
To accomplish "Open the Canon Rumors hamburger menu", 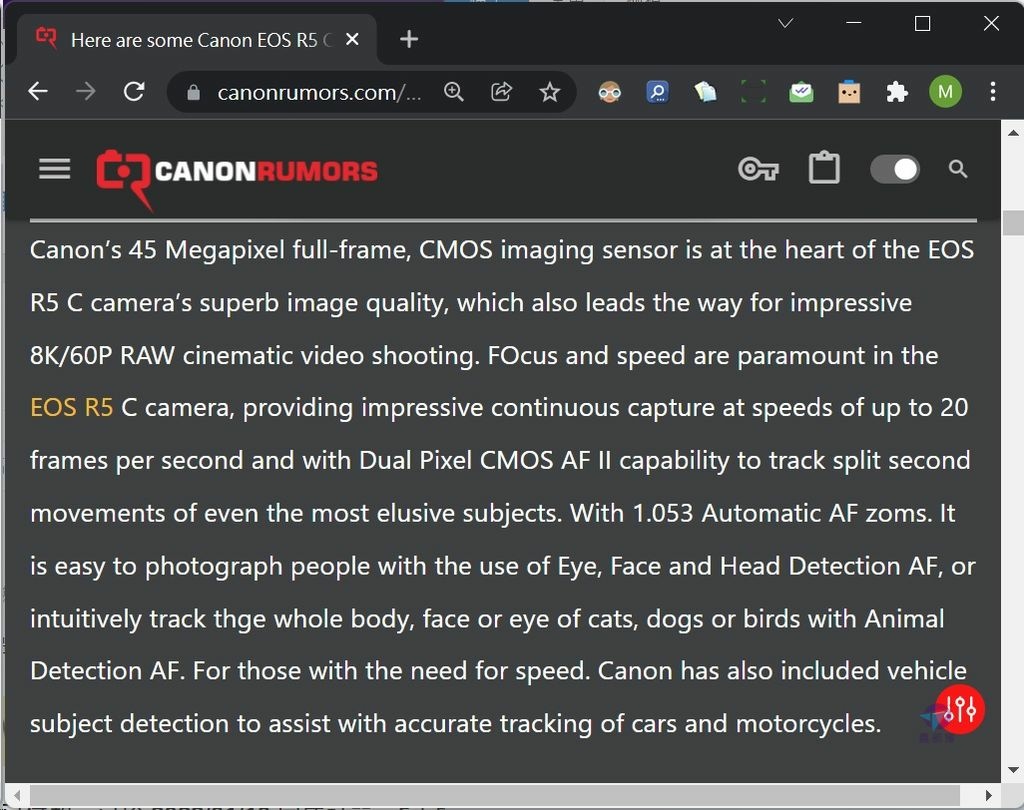I will pos(55,169).
